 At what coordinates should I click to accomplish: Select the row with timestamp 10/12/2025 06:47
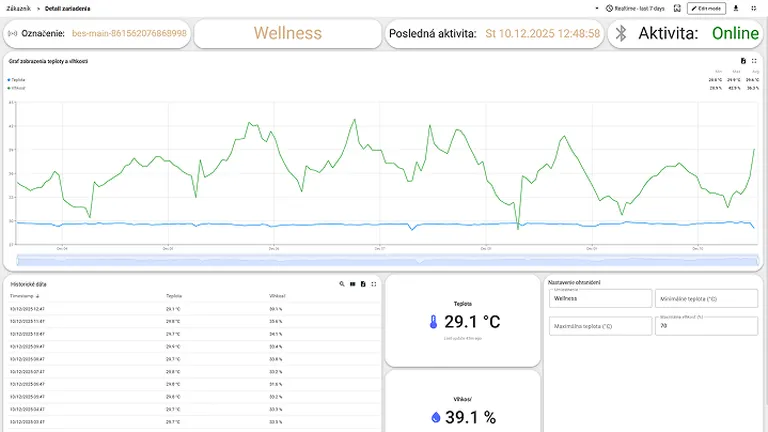194,384
